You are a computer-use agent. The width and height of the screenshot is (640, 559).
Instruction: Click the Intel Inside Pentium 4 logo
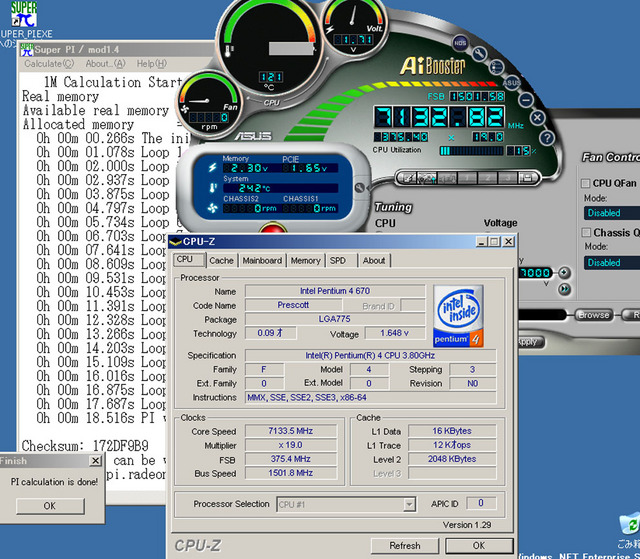458,316
